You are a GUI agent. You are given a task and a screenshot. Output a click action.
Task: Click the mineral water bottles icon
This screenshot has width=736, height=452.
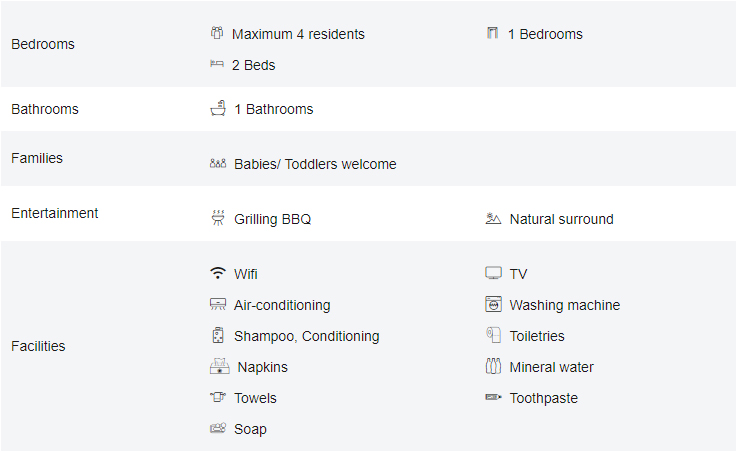[x=493, y=366]
